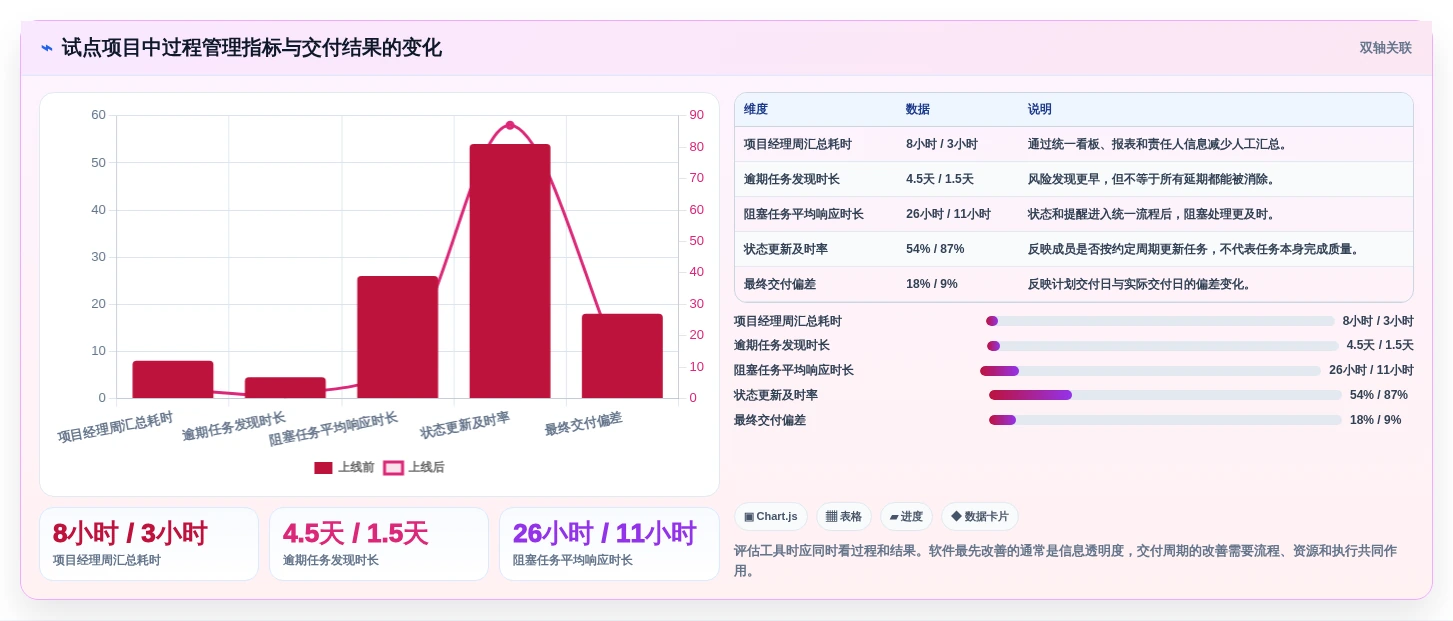Click the 维度 column header
The image size is (1453, 621).
[756, 109]
